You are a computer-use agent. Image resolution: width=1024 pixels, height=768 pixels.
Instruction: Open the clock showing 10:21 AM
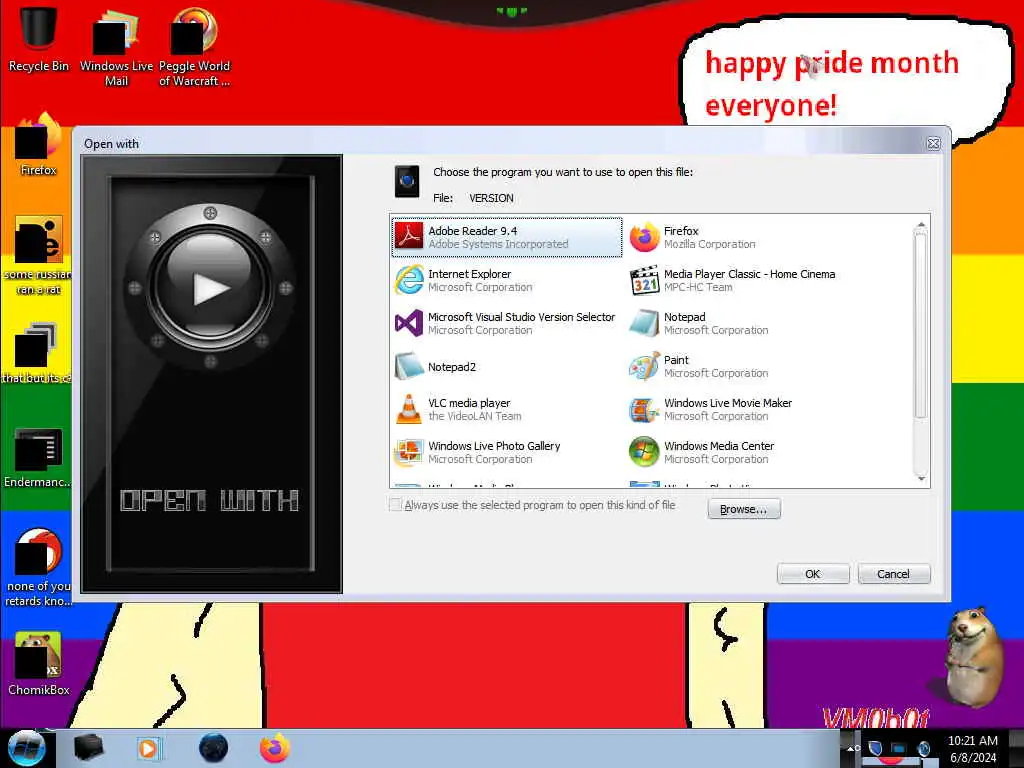click(972, 749)
